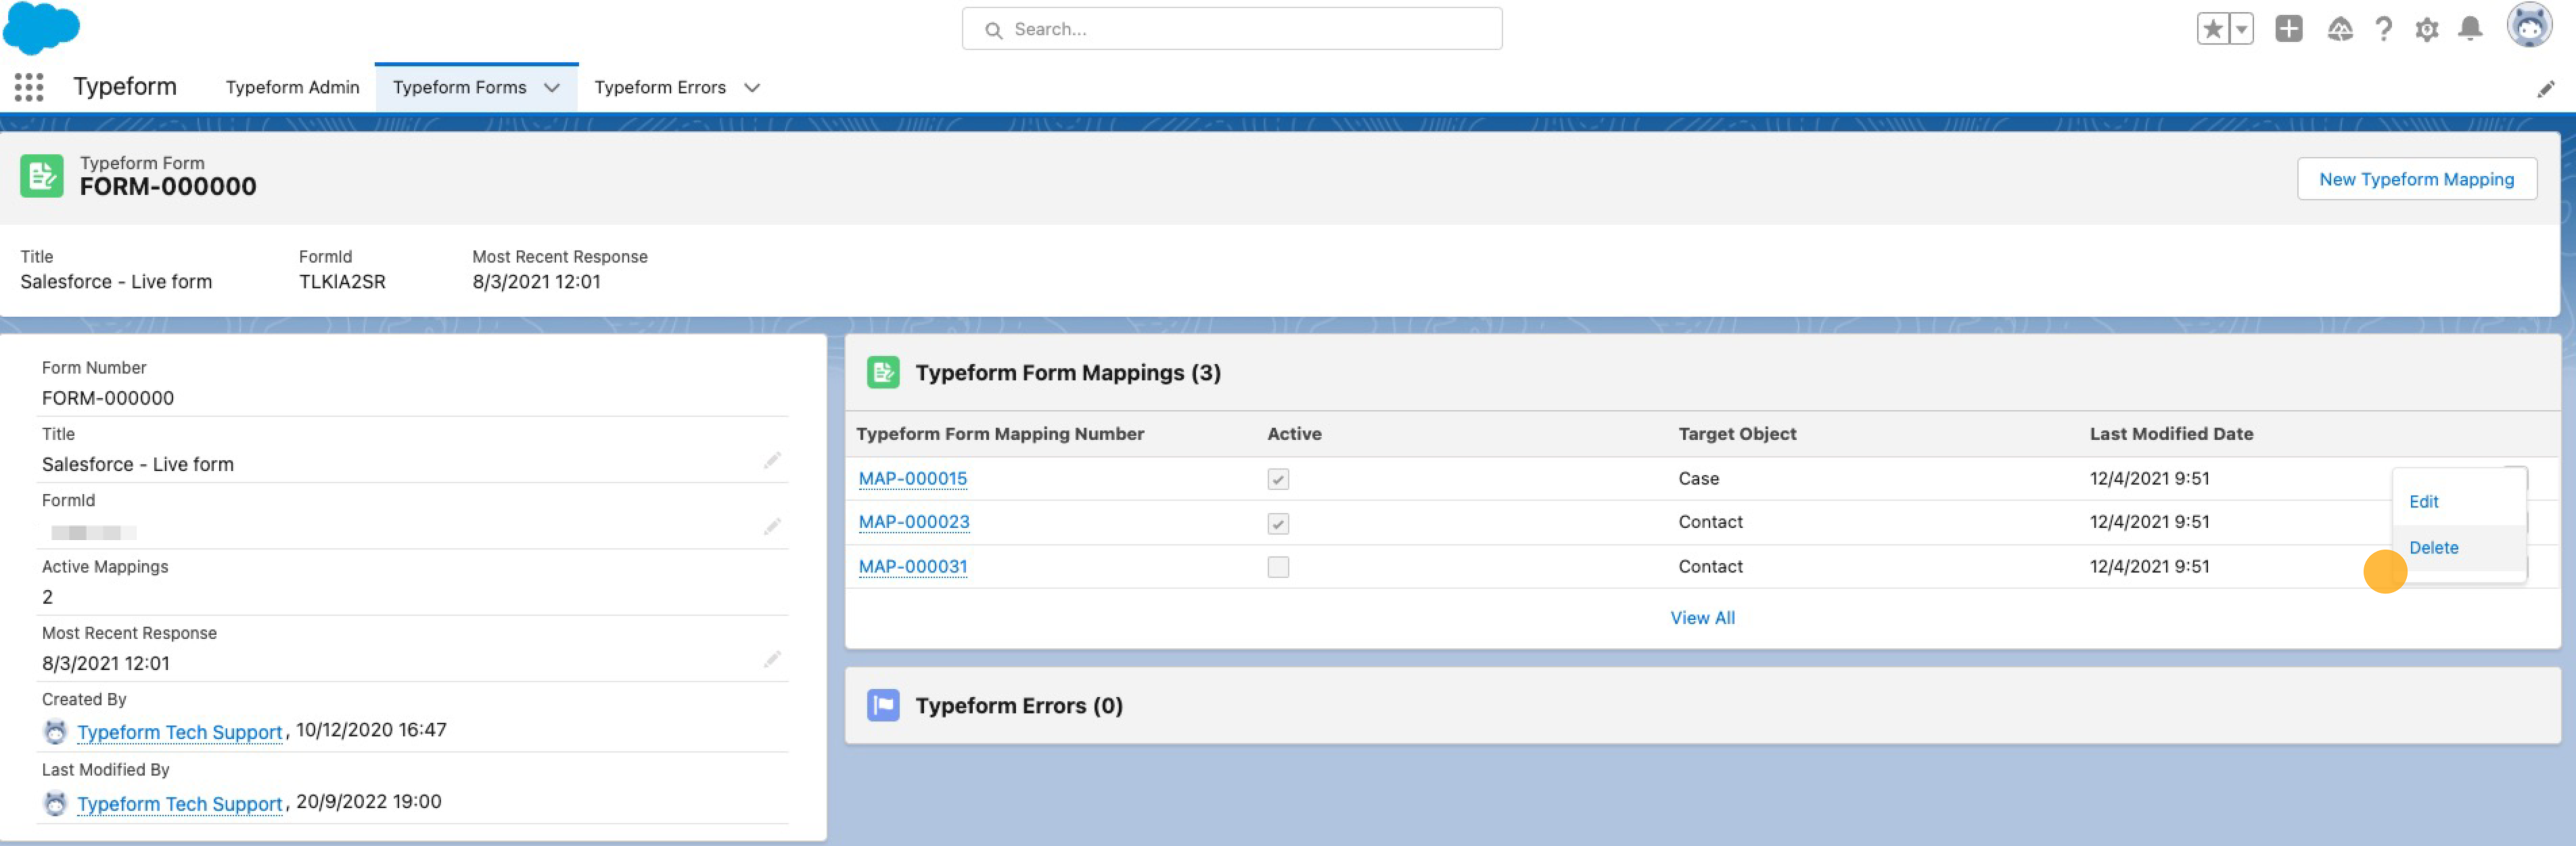The width and height of the screenshot is (2576, 846).
Task: Click the Typeform Form Mapping Number column header
Action: [1000, 434]
